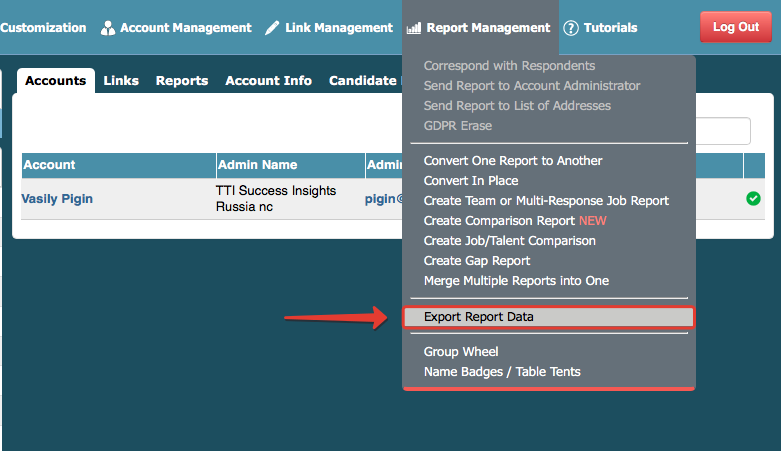Image resolution: width=781 pixels, height=451 pixels.
Task: Open the Account Management menu
Action: 176,28
